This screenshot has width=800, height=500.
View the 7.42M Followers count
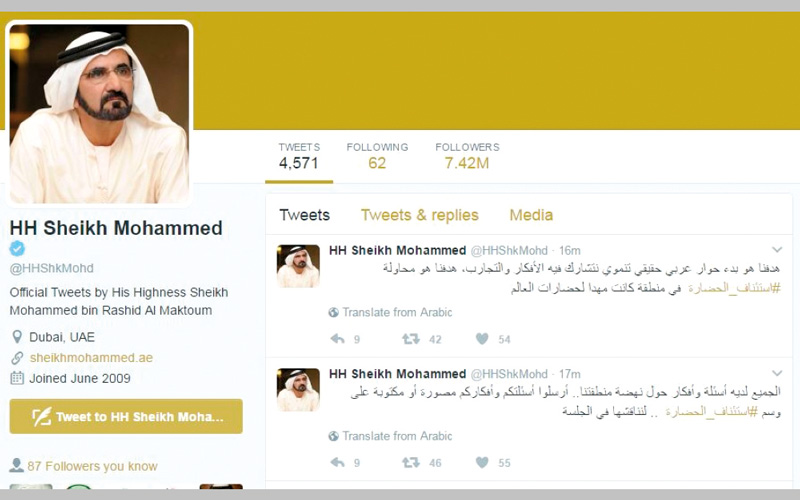pyautogui.click(x=467, y=156)
